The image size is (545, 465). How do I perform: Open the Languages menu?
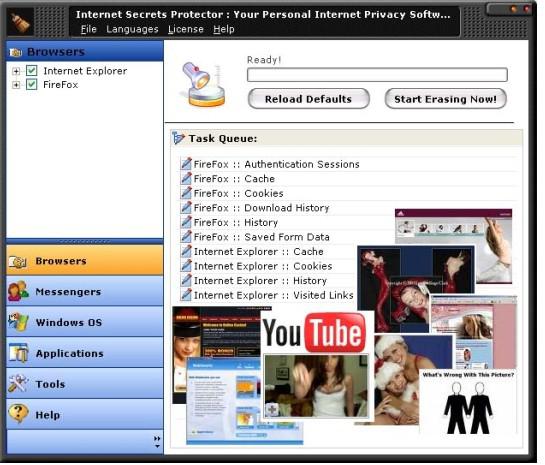(132, 29)
